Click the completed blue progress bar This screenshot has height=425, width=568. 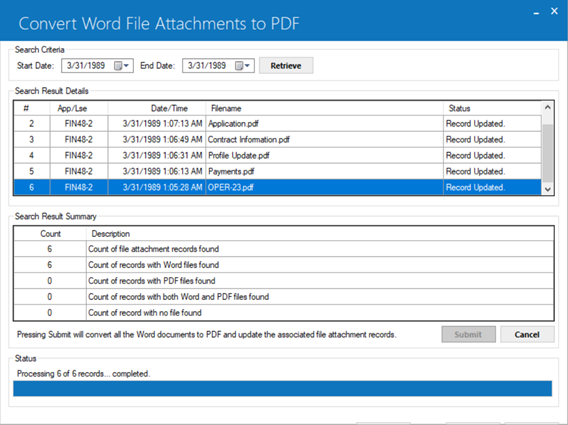(283, 388)
